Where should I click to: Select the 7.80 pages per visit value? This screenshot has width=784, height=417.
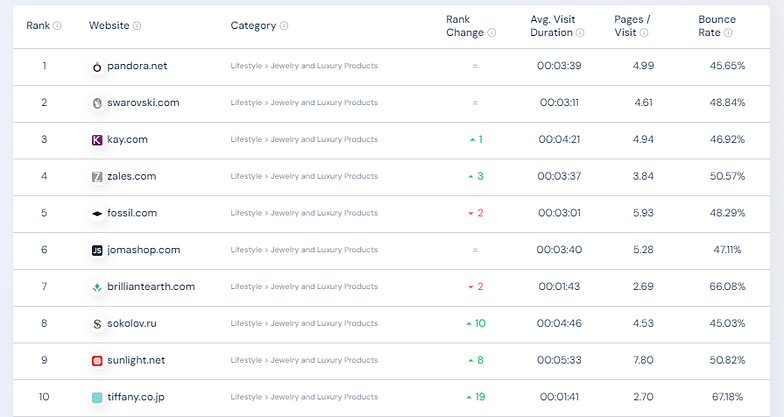point(643,360)
